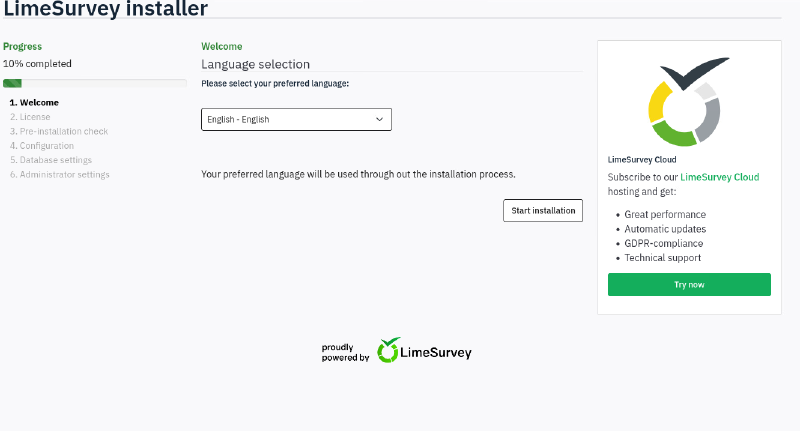Click the Language selection heading

(256, 64)
